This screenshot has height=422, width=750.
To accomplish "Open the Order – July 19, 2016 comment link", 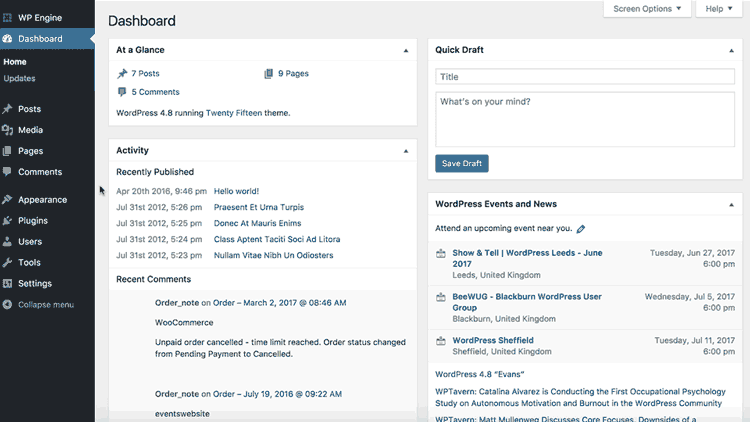I will 277,394.
